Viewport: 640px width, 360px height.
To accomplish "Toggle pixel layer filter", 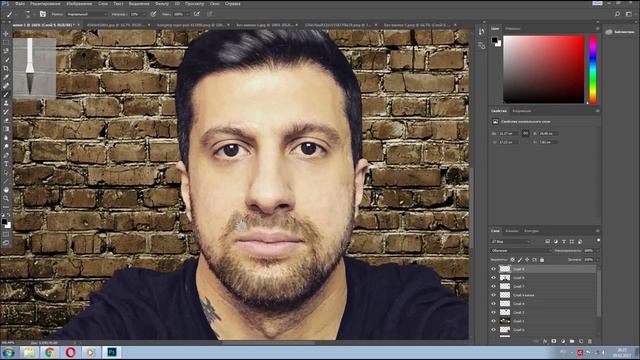I will tap(548, 242).
